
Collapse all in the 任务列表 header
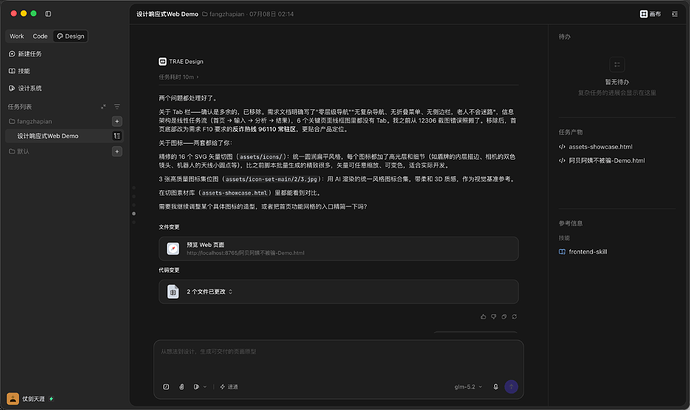click(x=103, y=106)
